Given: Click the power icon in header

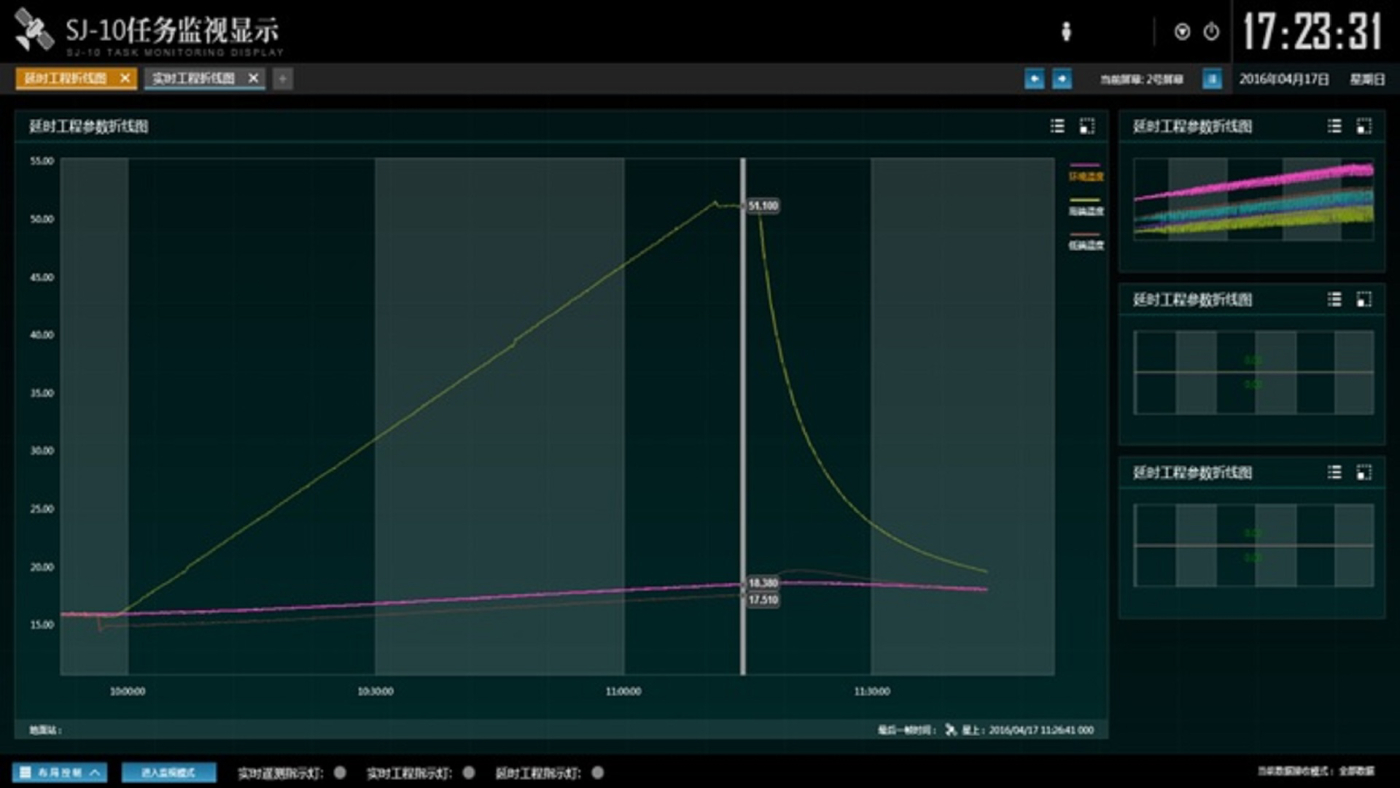Looking at the screenshot, I should [1211, 32].
